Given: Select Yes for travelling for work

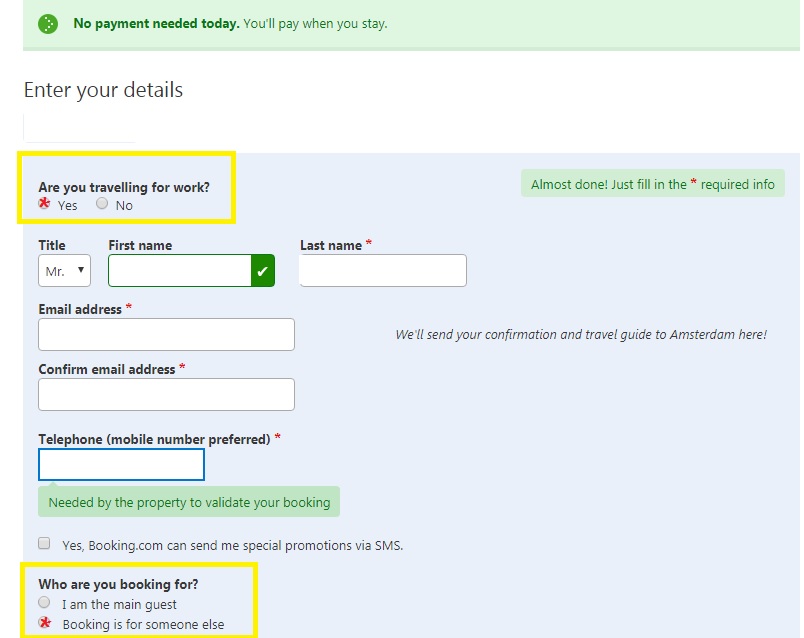Looking at the screenshot, I should (x=45, y=204).
